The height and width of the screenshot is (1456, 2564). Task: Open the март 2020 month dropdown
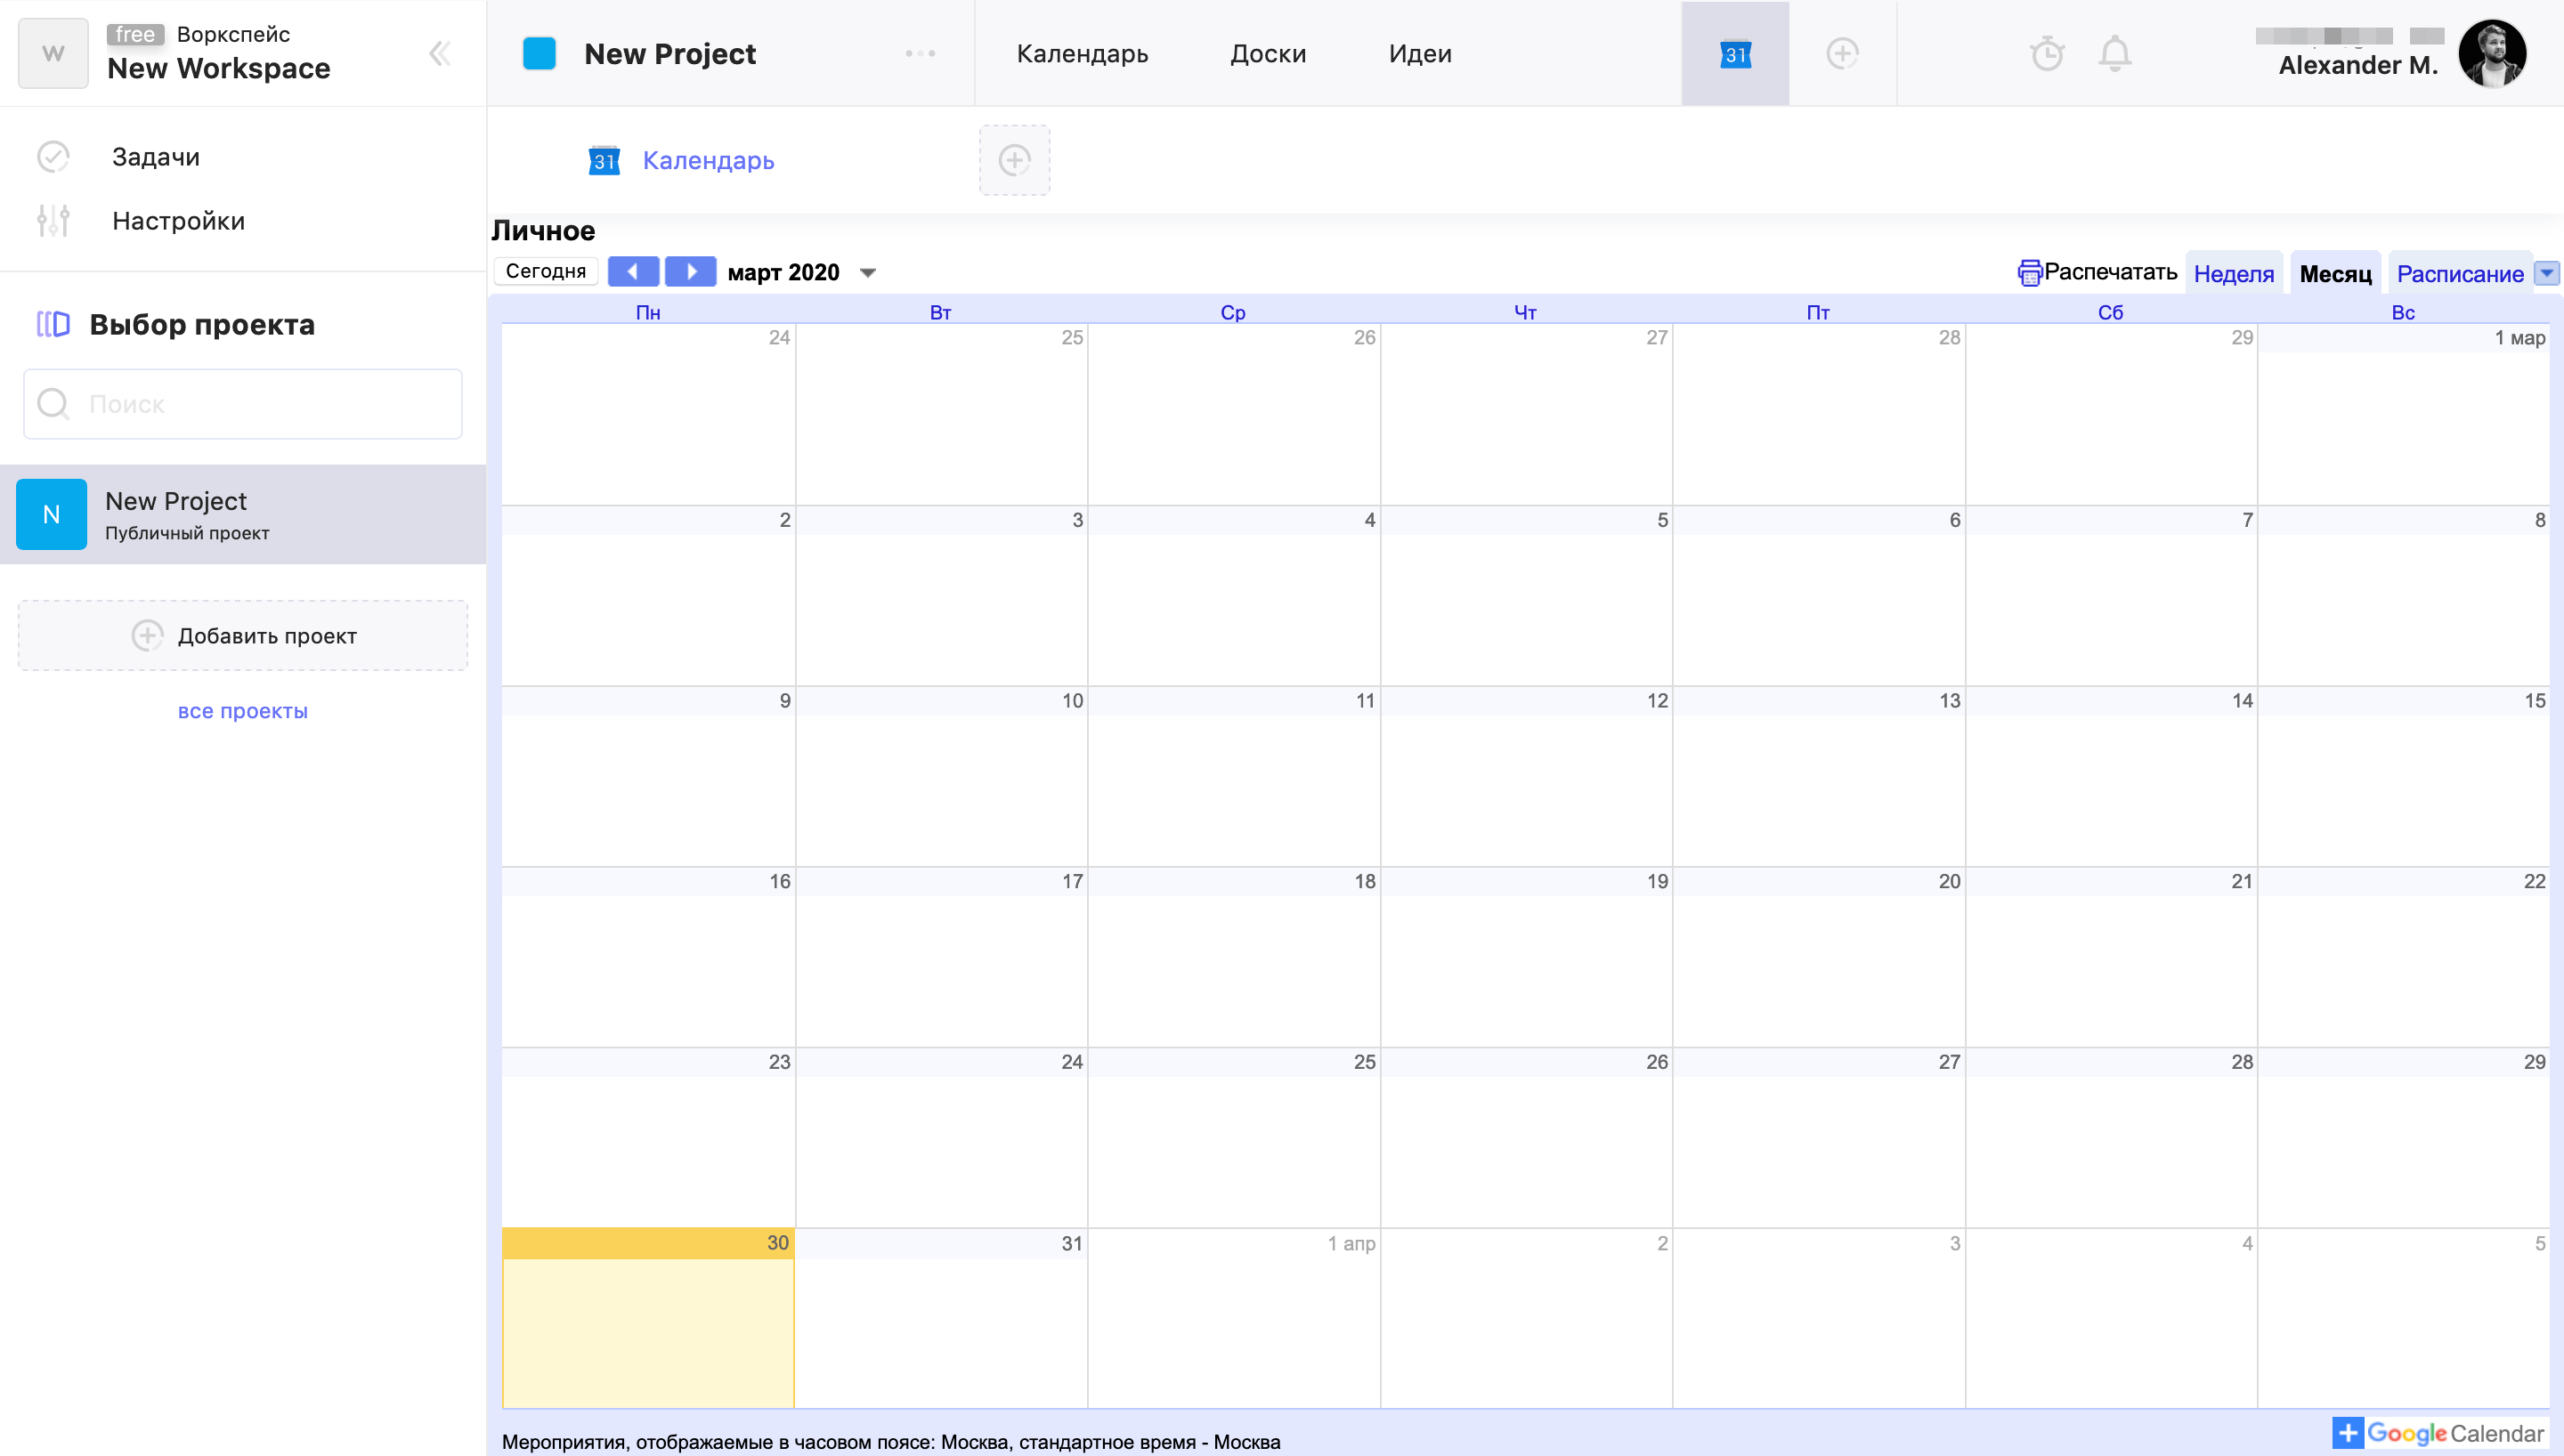click(868, 273)
